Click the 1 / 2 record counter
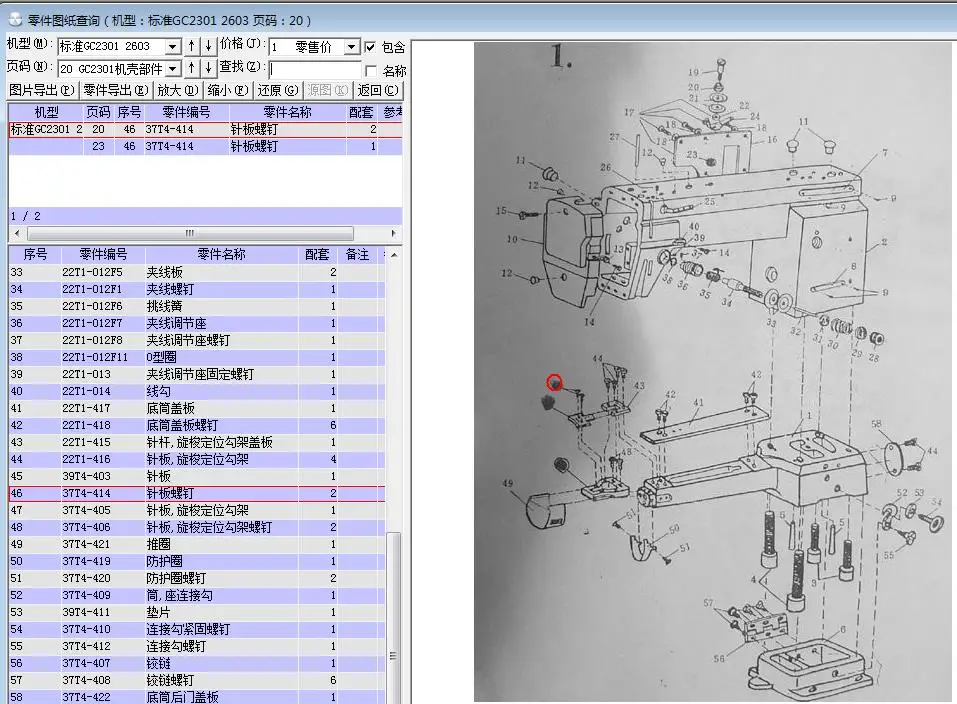The image size is (957, 704). coord(26,216)
